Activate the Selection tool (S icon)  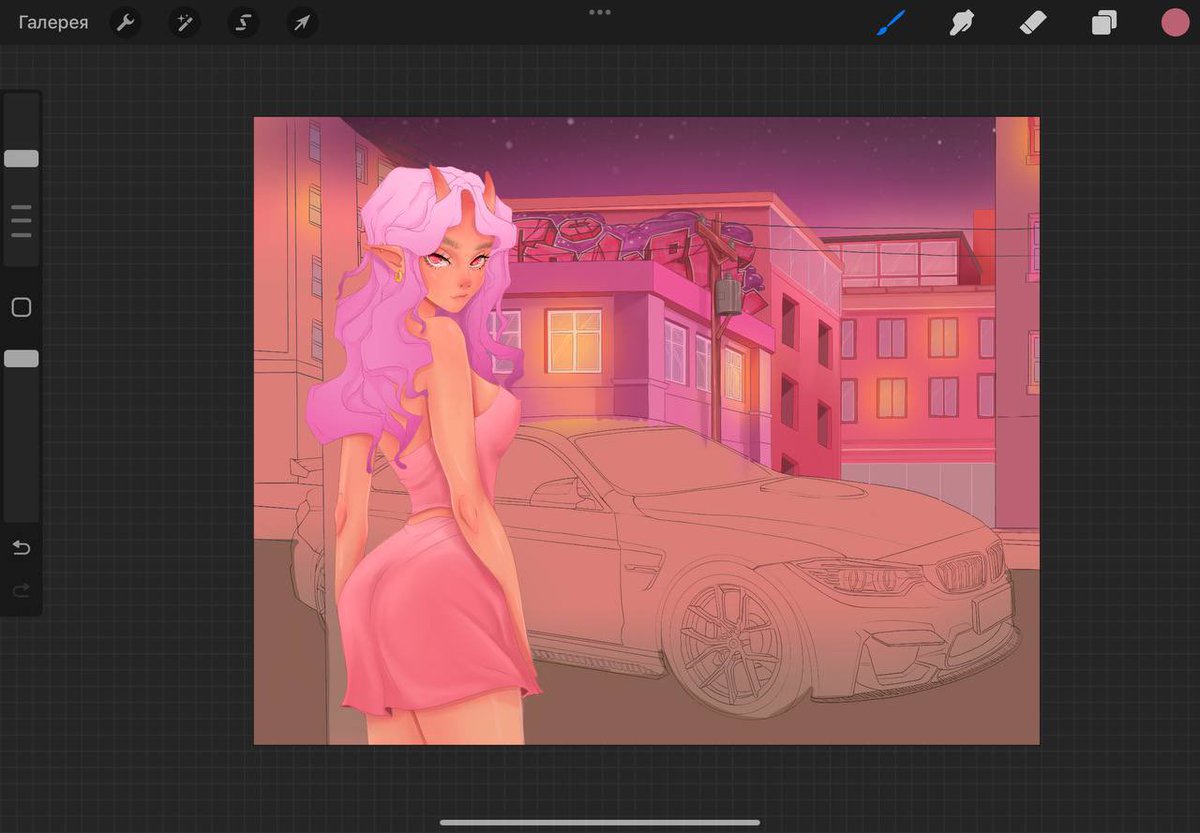pyautogui.click(x=243, y=22)
